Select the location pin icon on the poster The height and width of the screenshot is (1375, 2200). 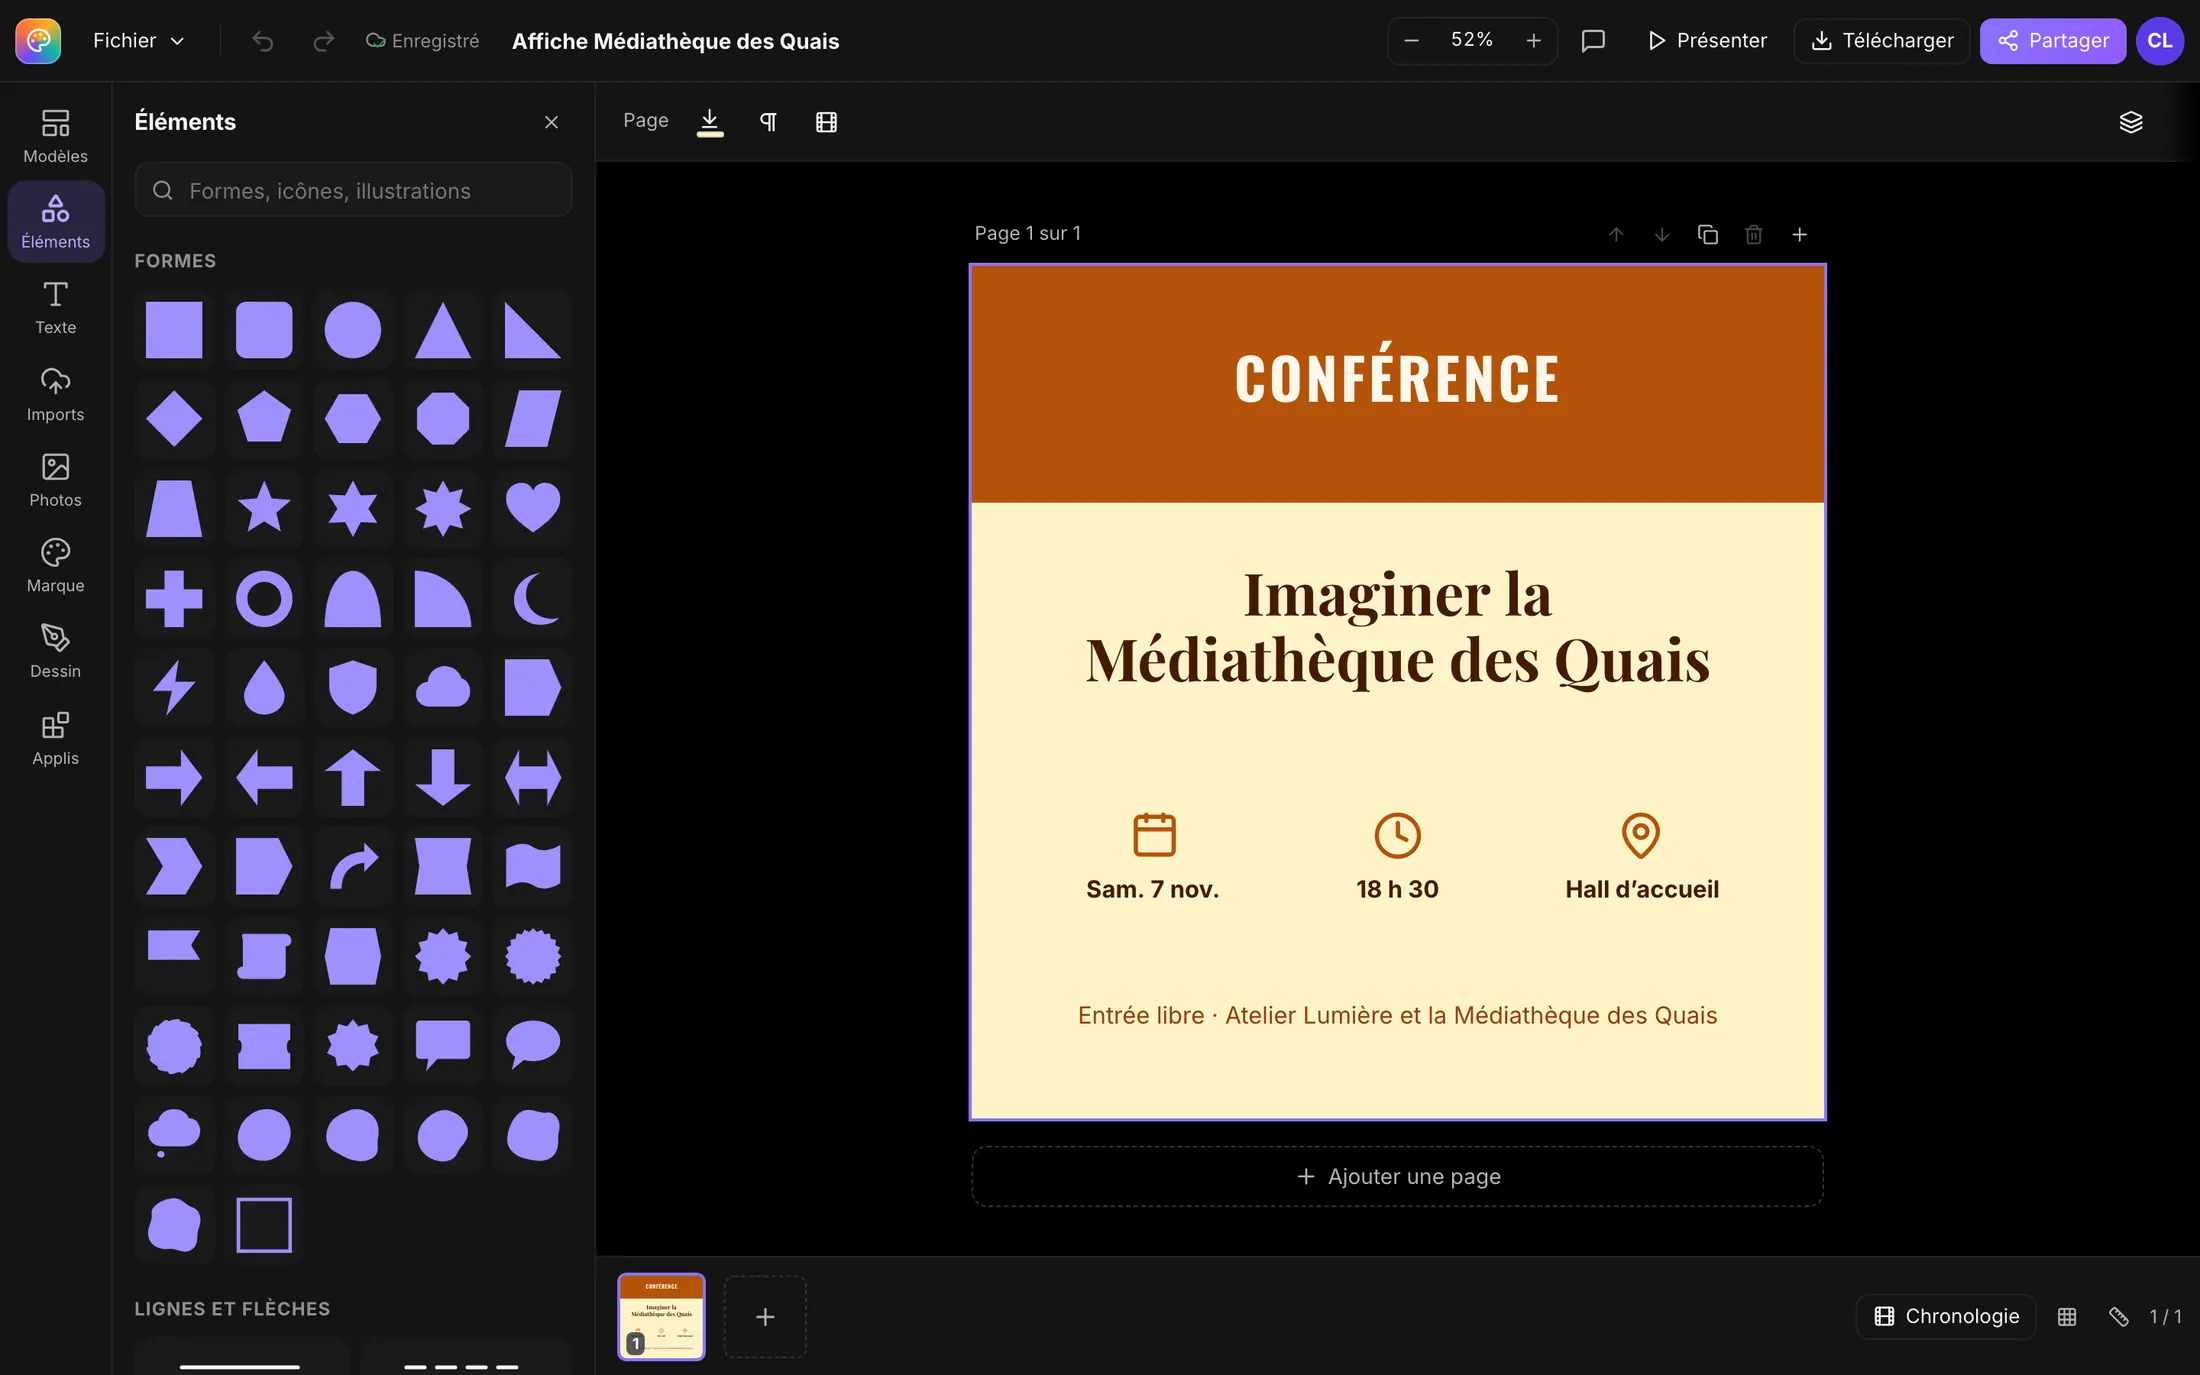(1640, 835)
